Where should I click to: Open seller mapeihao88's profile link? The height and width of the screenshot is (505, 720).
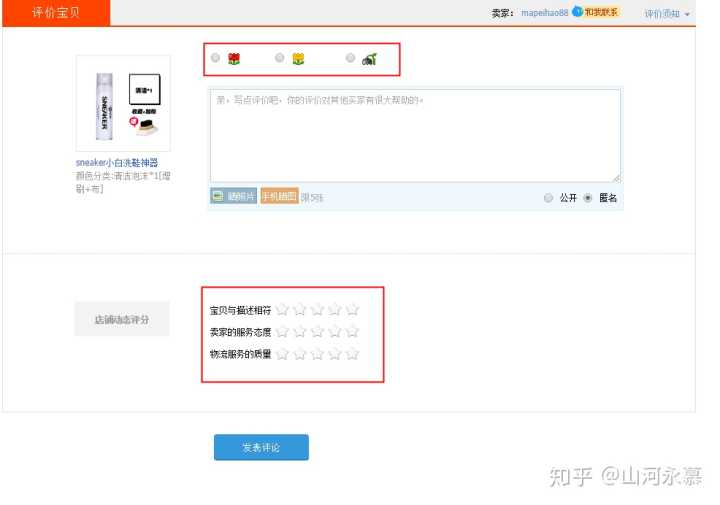click(x=545, y=13)
